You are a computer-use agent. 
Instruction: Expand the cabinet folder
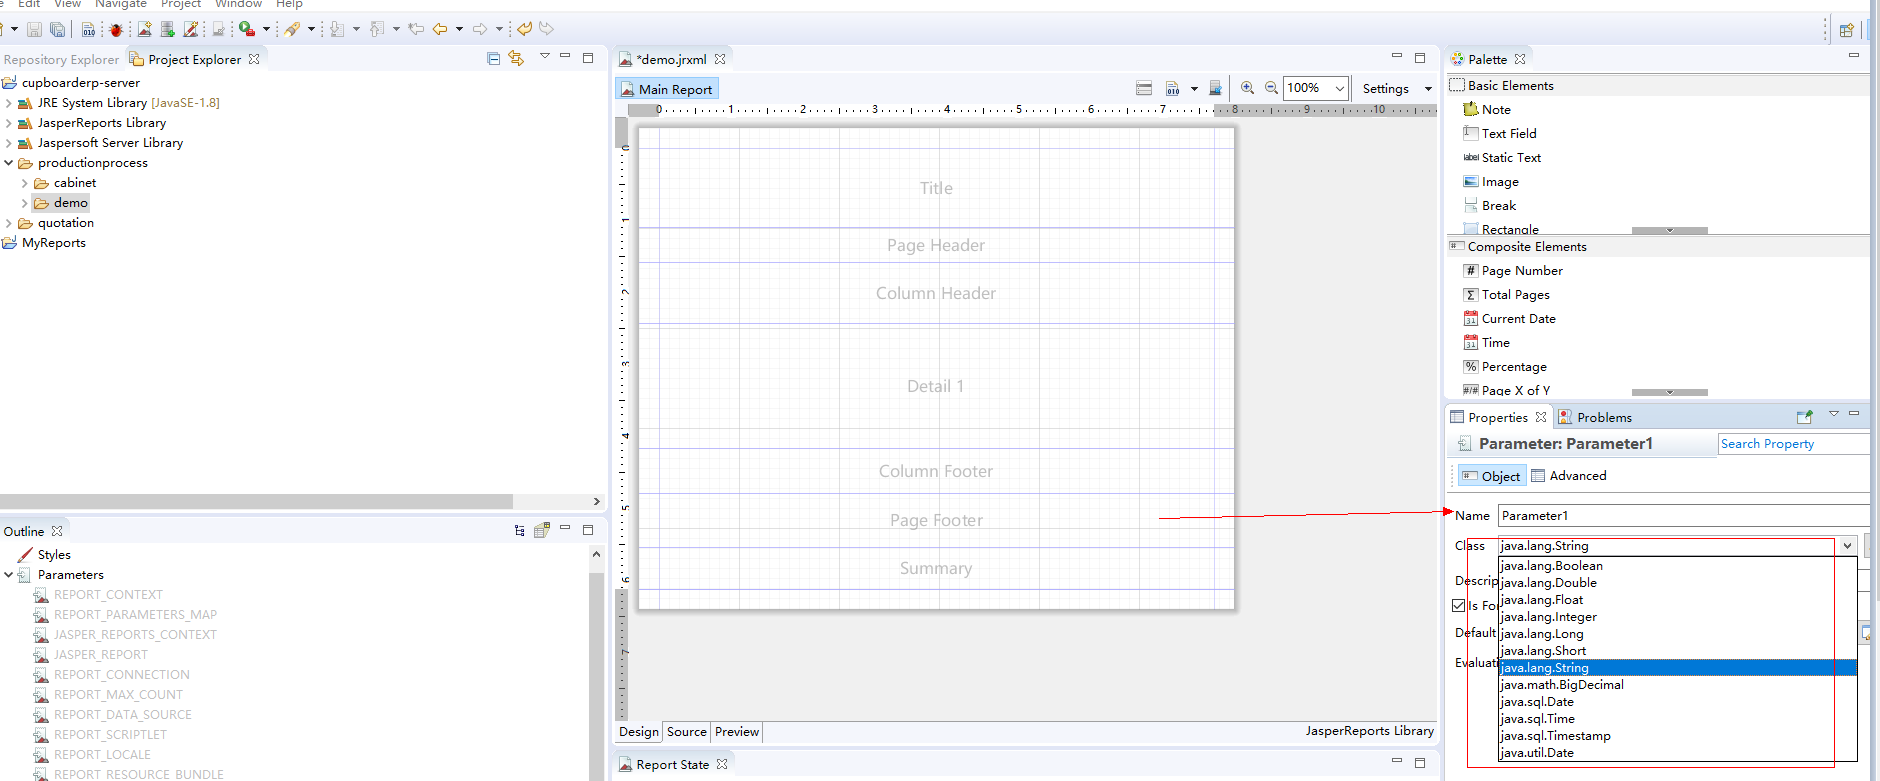25,183
